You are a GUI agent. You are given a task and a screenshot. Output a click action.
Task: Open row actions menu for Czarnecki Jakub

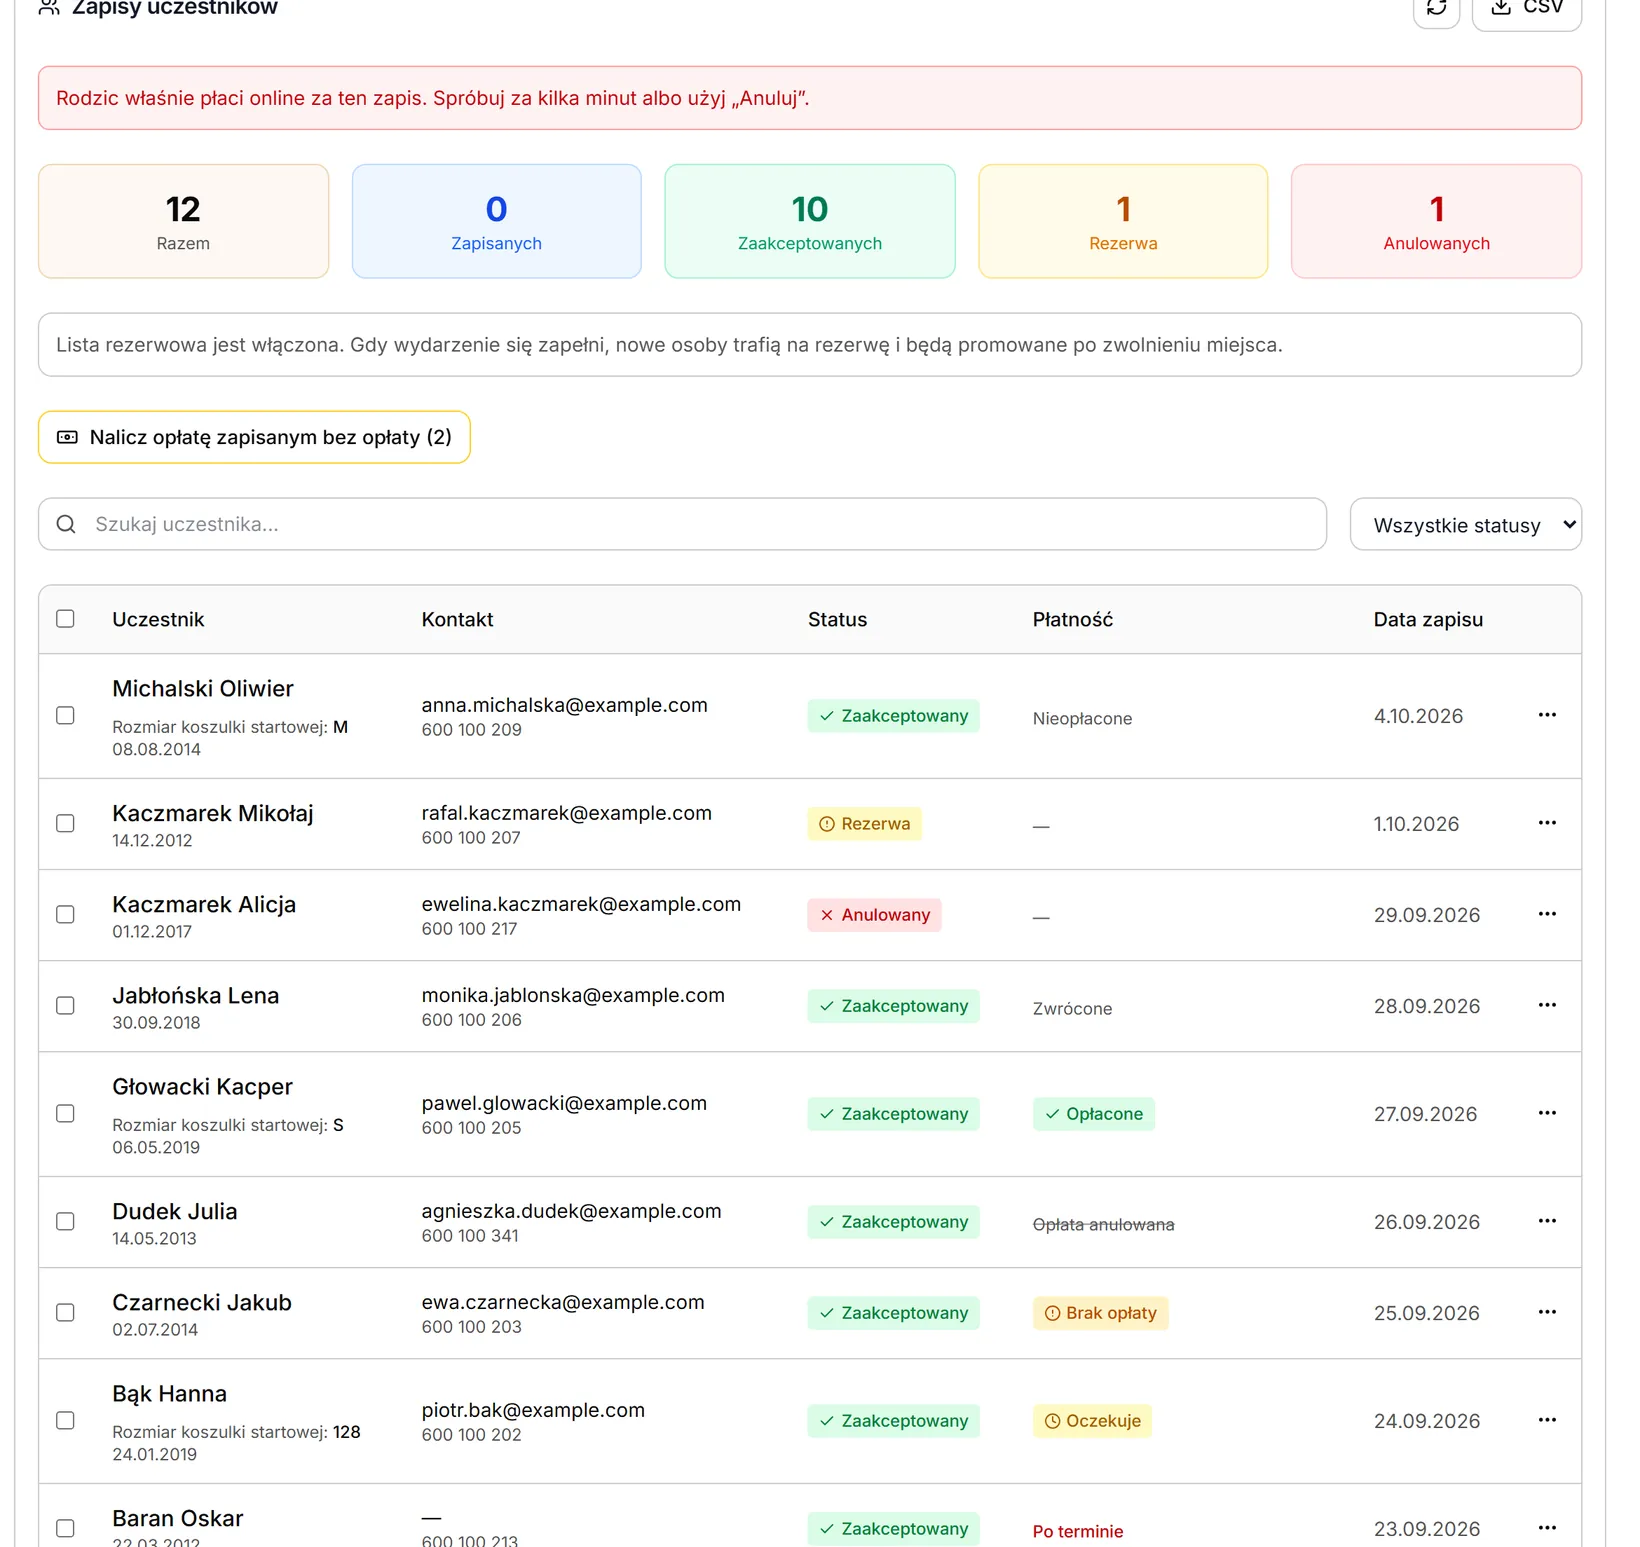point(1547,1312)
